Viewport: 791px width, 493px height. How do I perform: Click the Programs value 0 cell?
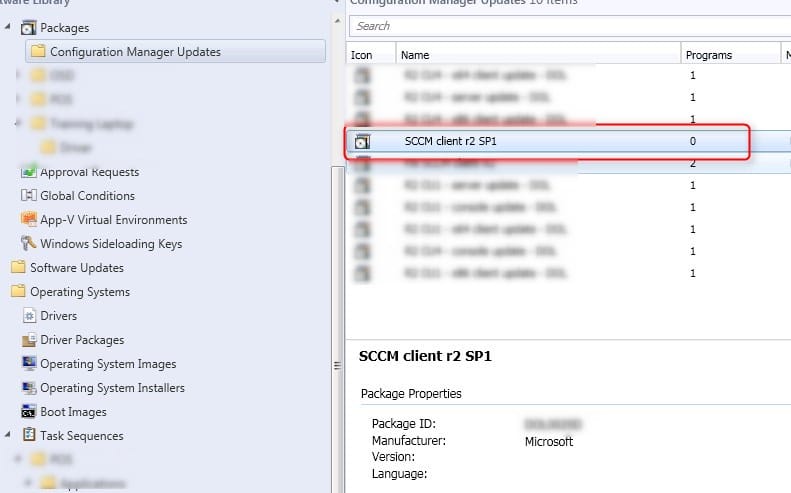[x=693, y=141]
